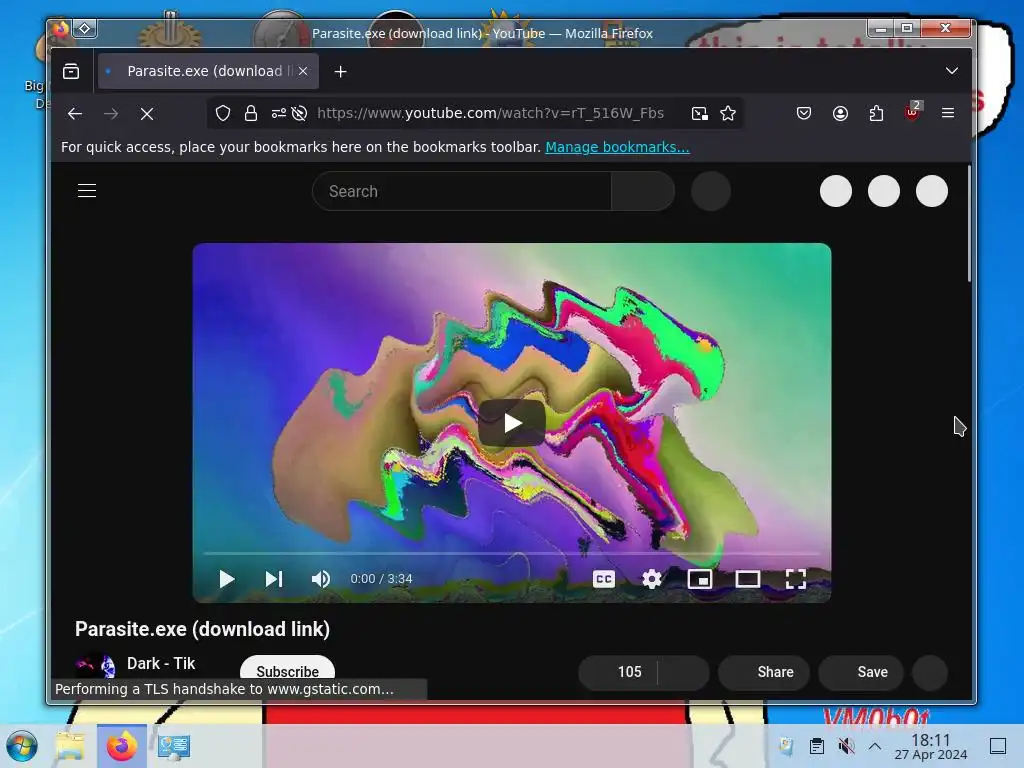Open the Firefox application menu

coord(948,113)
